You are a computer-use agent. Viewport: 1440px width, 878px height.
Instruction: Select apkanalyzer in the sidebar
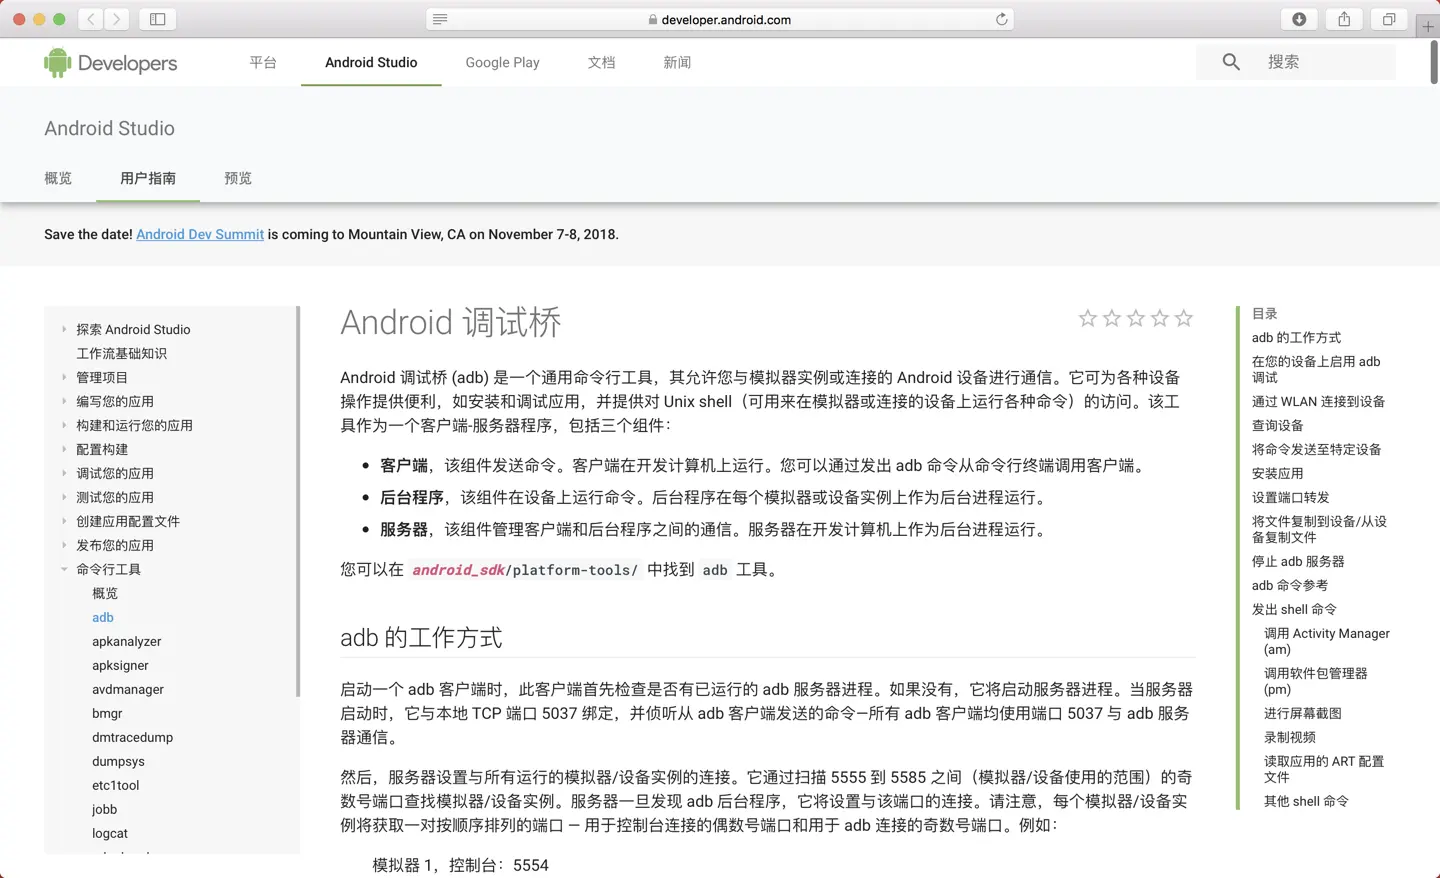coord(127,641)
